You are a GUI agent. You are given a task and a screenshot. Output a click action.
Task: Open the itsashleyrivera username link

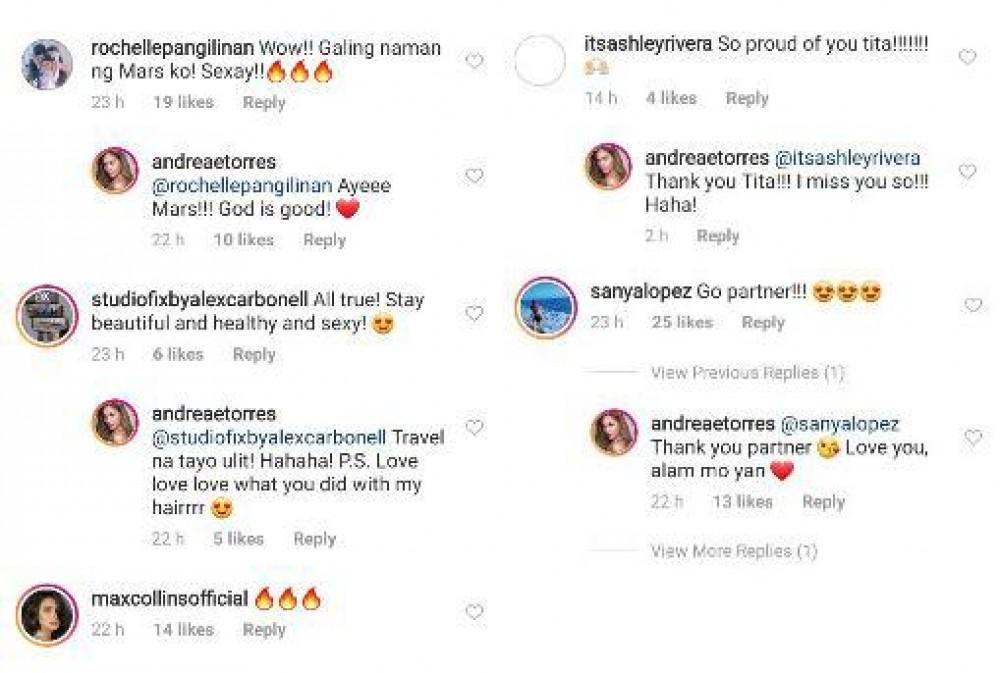648,45
